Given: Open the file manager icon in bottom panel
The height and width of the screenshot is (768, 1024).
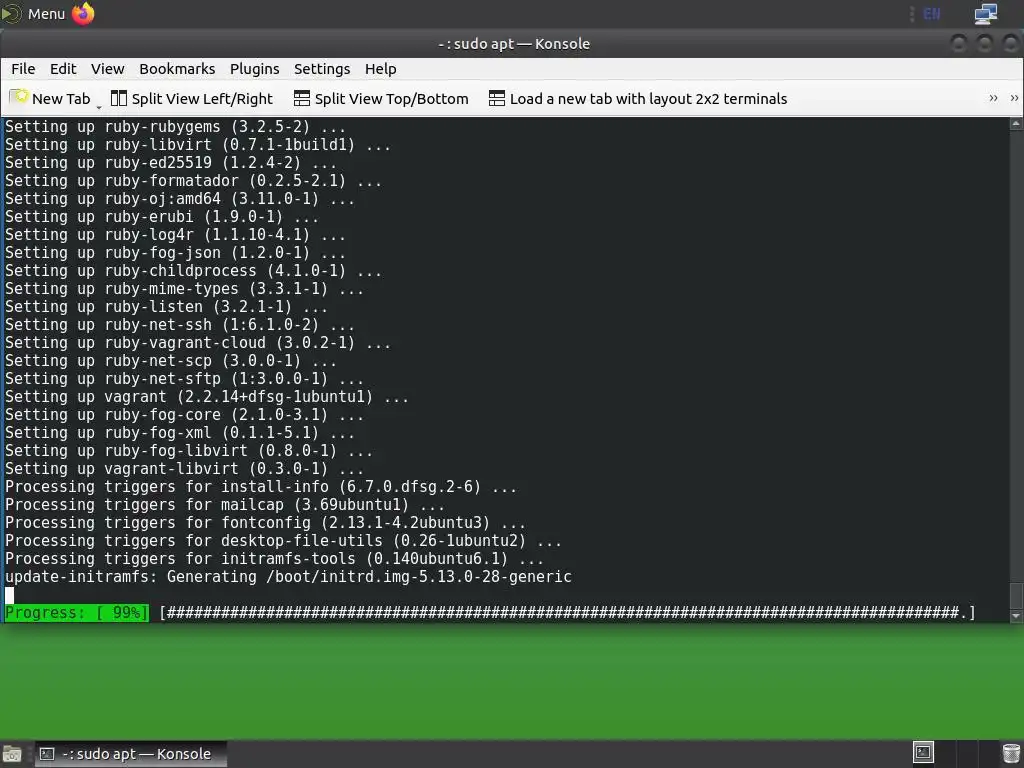Looking at the screenshot, I should coord(12,754).
